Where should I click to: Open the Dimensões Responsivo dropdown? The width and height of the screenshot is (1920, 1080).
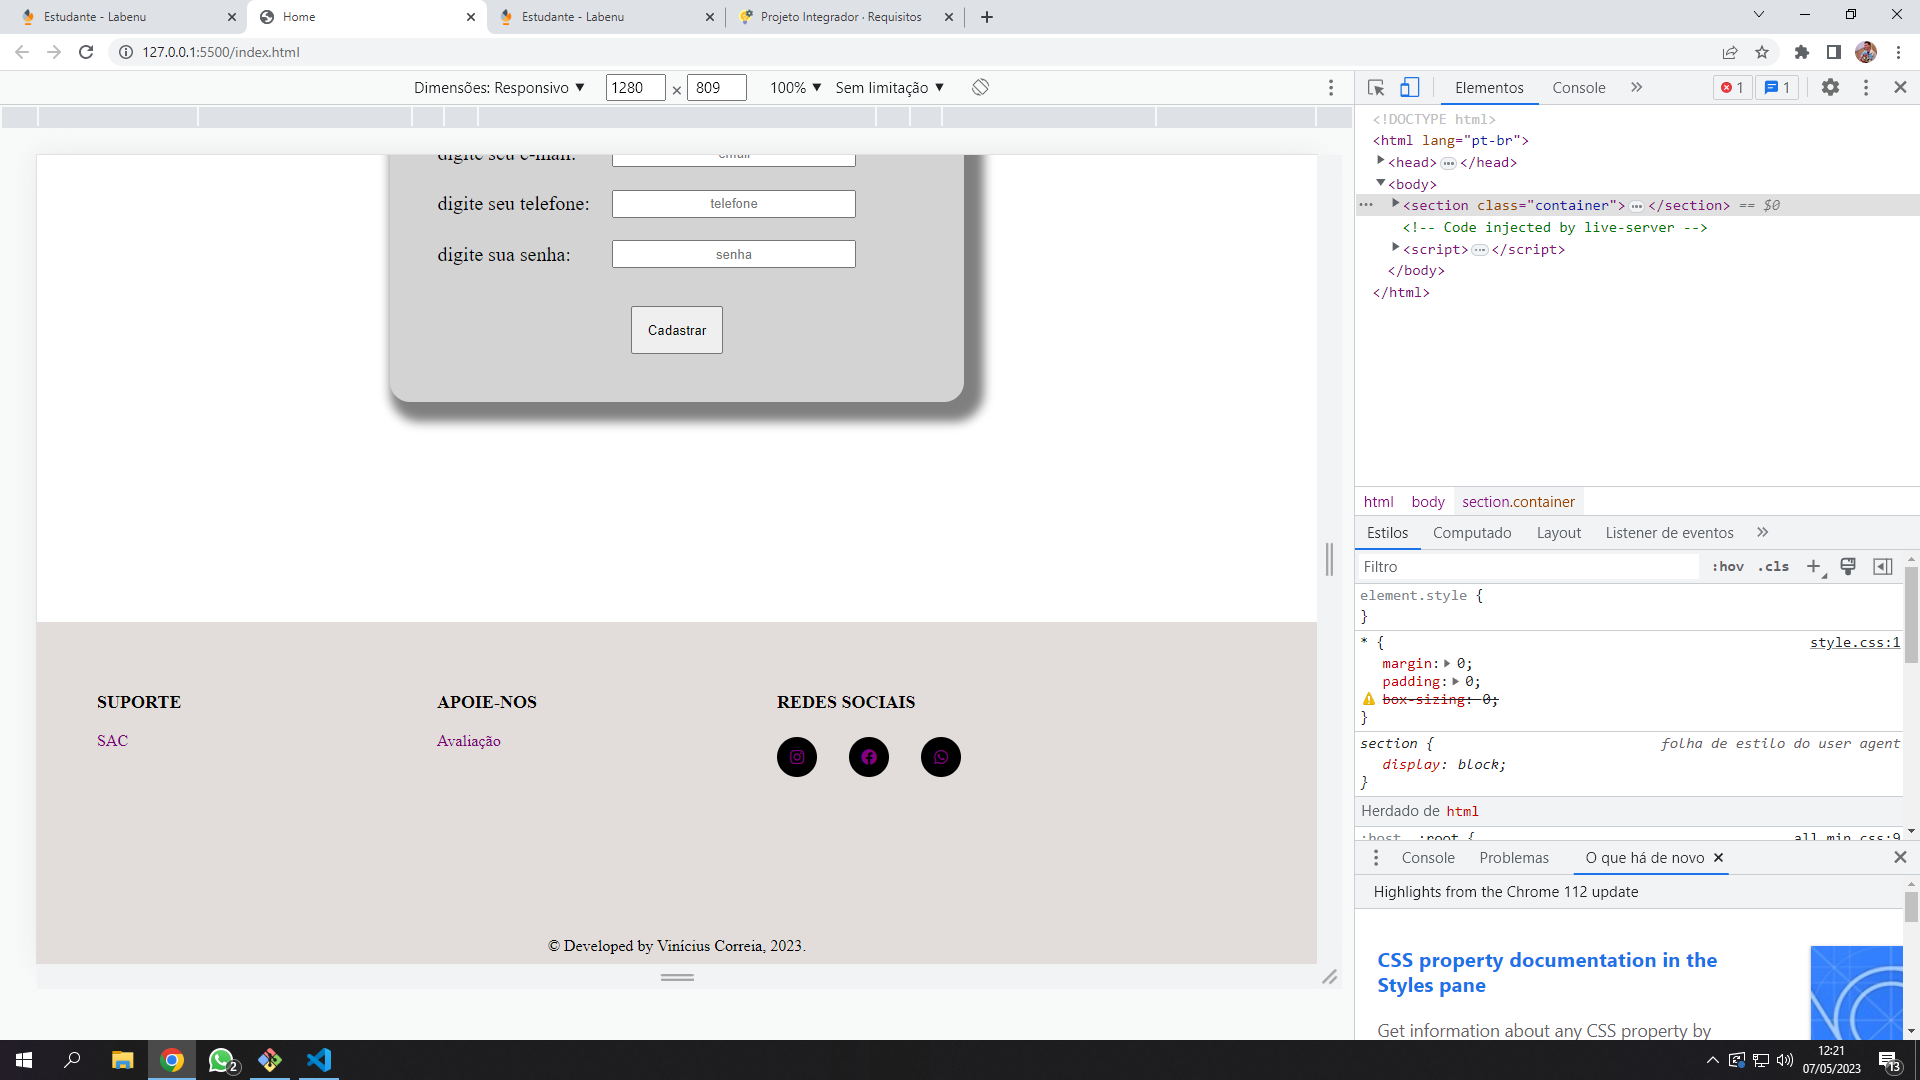497,87
